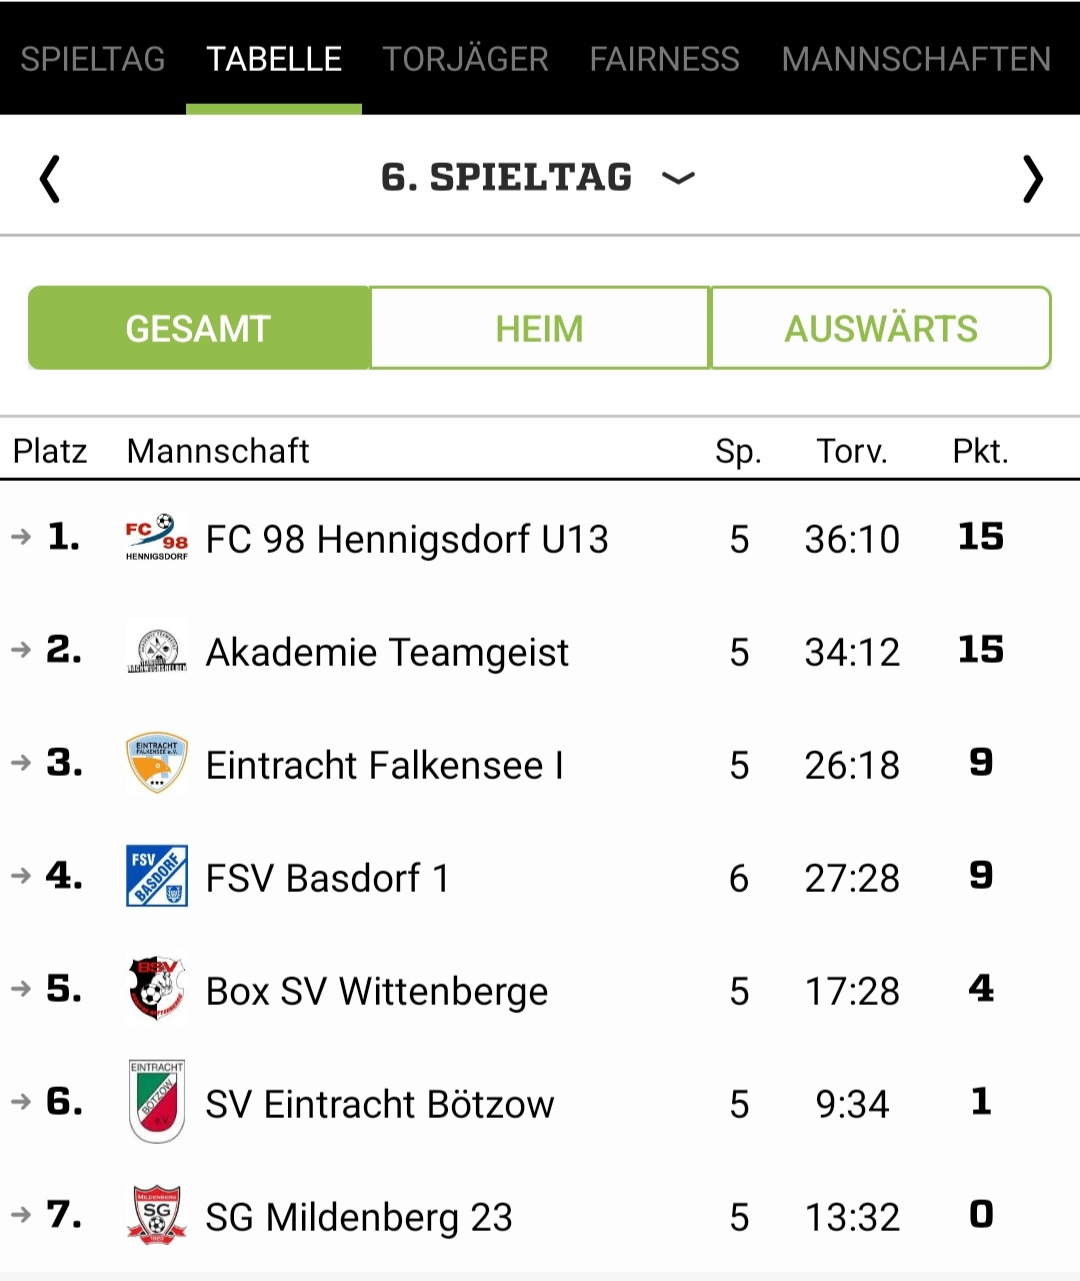Open the Box SV Wittenberge team link
Screen dimensions: 1080x1281
click(377, 992)
